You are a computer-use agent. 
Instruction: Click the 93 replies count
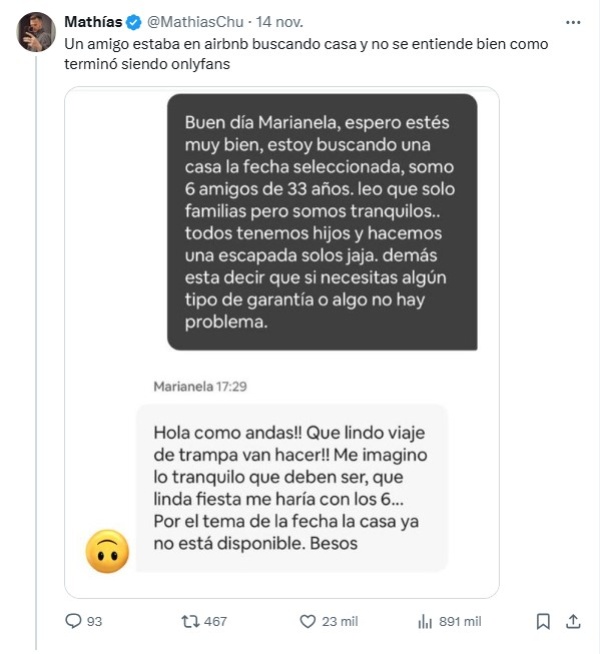point(95,621)
